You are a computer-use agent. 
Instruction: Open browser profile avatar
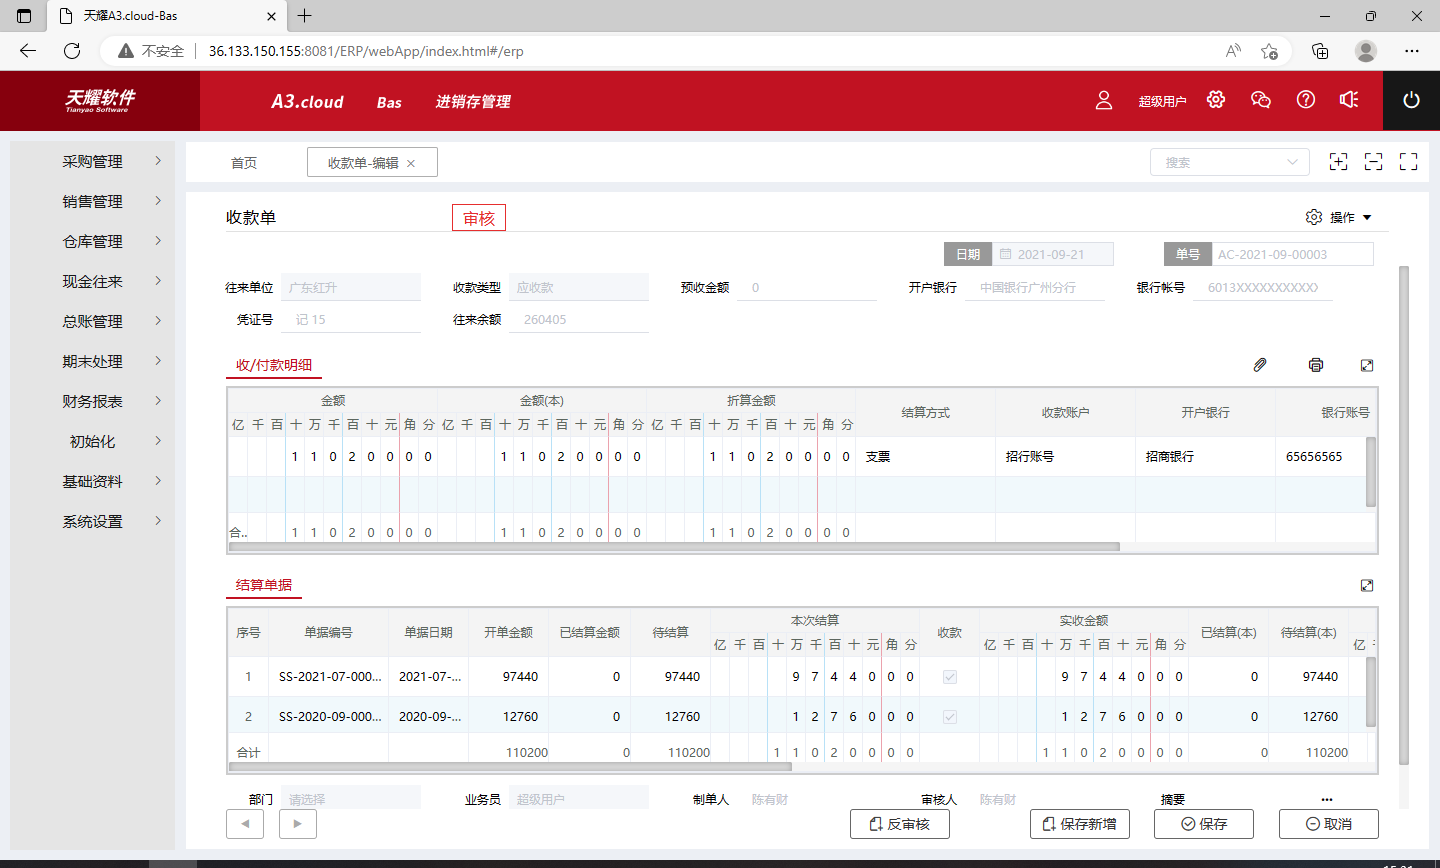(x=1366, y=51)
